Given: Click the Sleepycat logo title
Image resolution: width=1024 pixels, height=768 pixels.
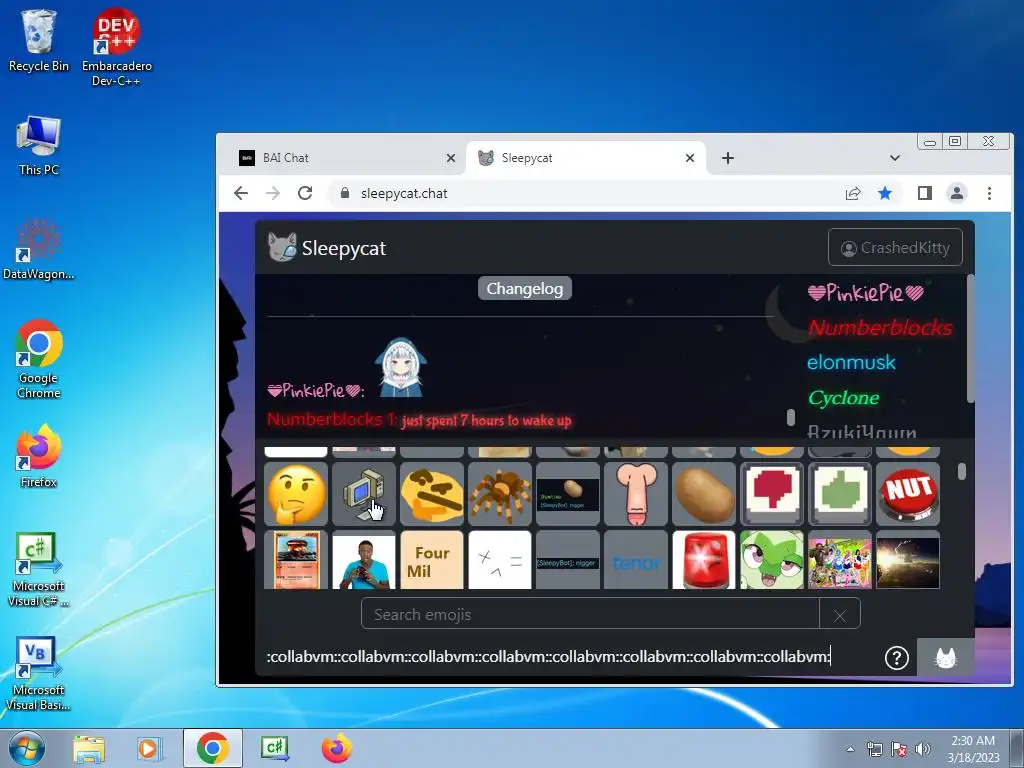Looking at the screenshot, I should click(x=327, y=248).
